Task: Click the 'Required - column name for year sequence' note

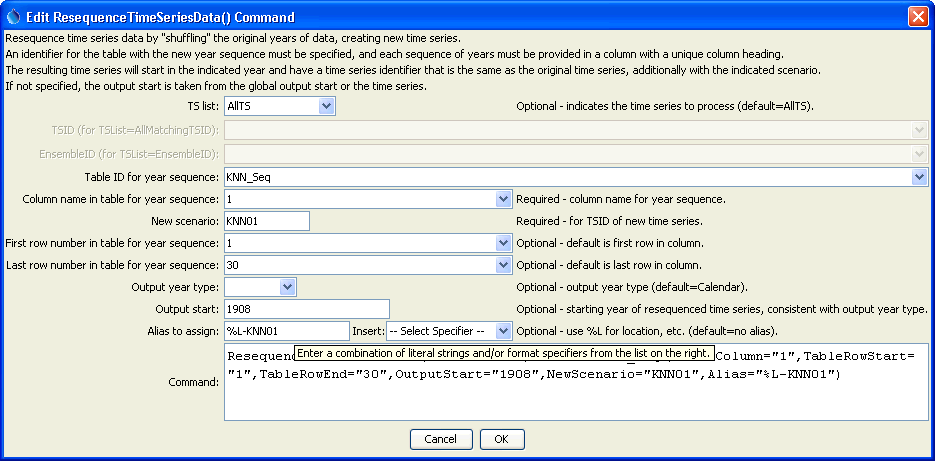Action: pyautogui.click(x=621, y=199)
